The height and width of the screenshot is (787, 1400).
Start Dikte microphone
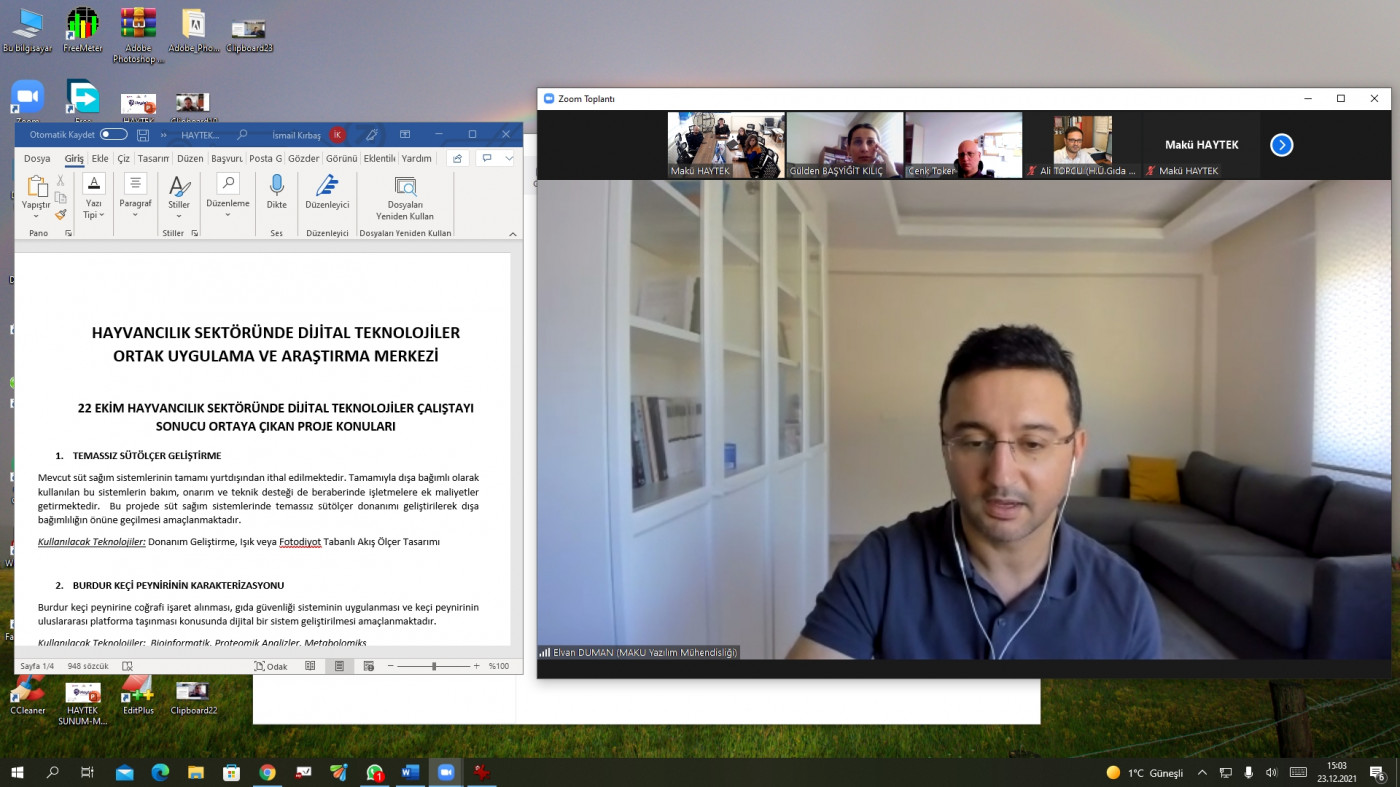[276, 192]
